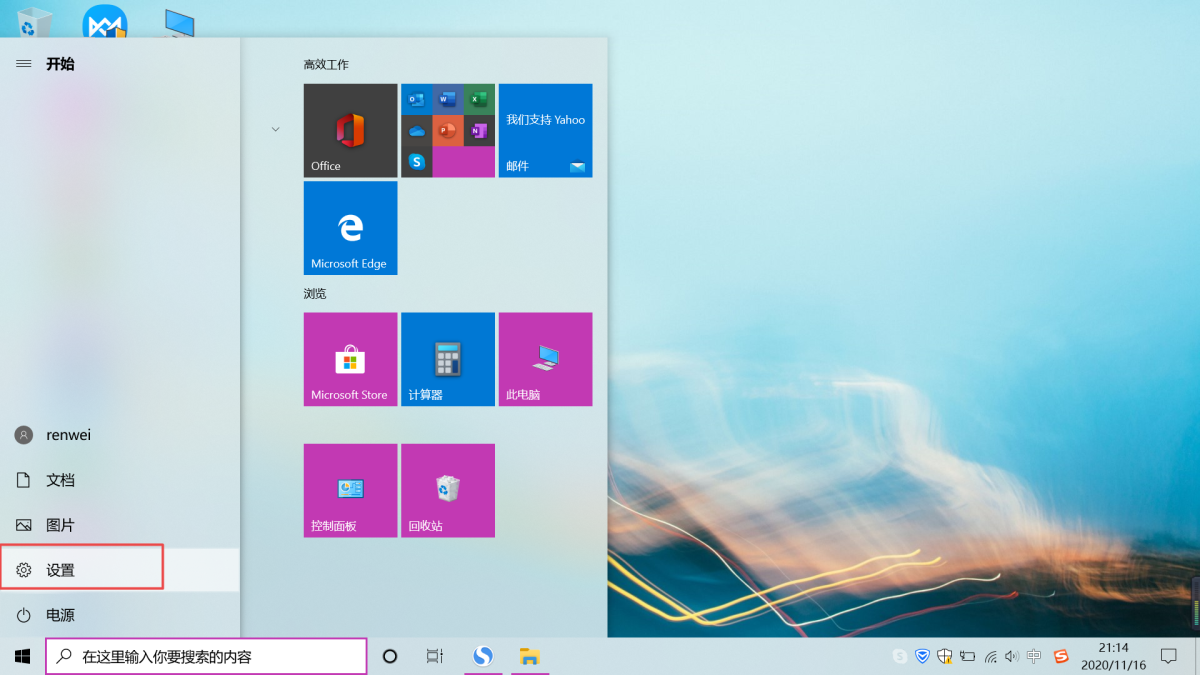Screen dimensions: 1200x675
Task: Open 文档 documents folder
Action: (60, 480)
